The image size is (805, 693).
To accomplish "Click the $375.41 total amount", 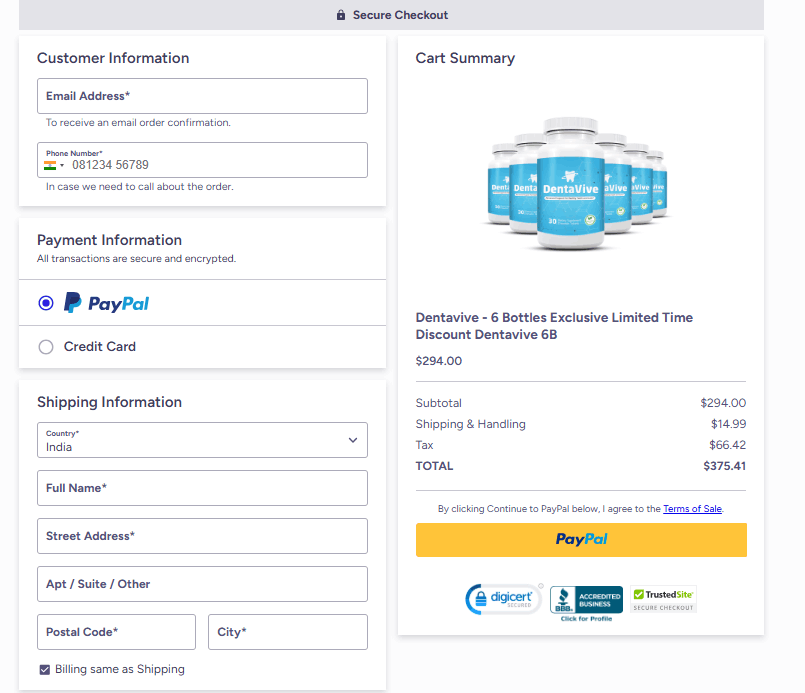I will click(724, 466).
